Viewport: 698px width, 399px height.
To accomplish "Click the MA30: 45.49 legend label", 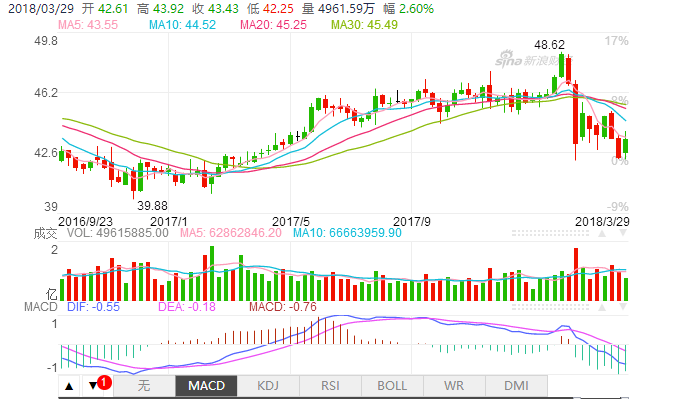I will 364,24.
